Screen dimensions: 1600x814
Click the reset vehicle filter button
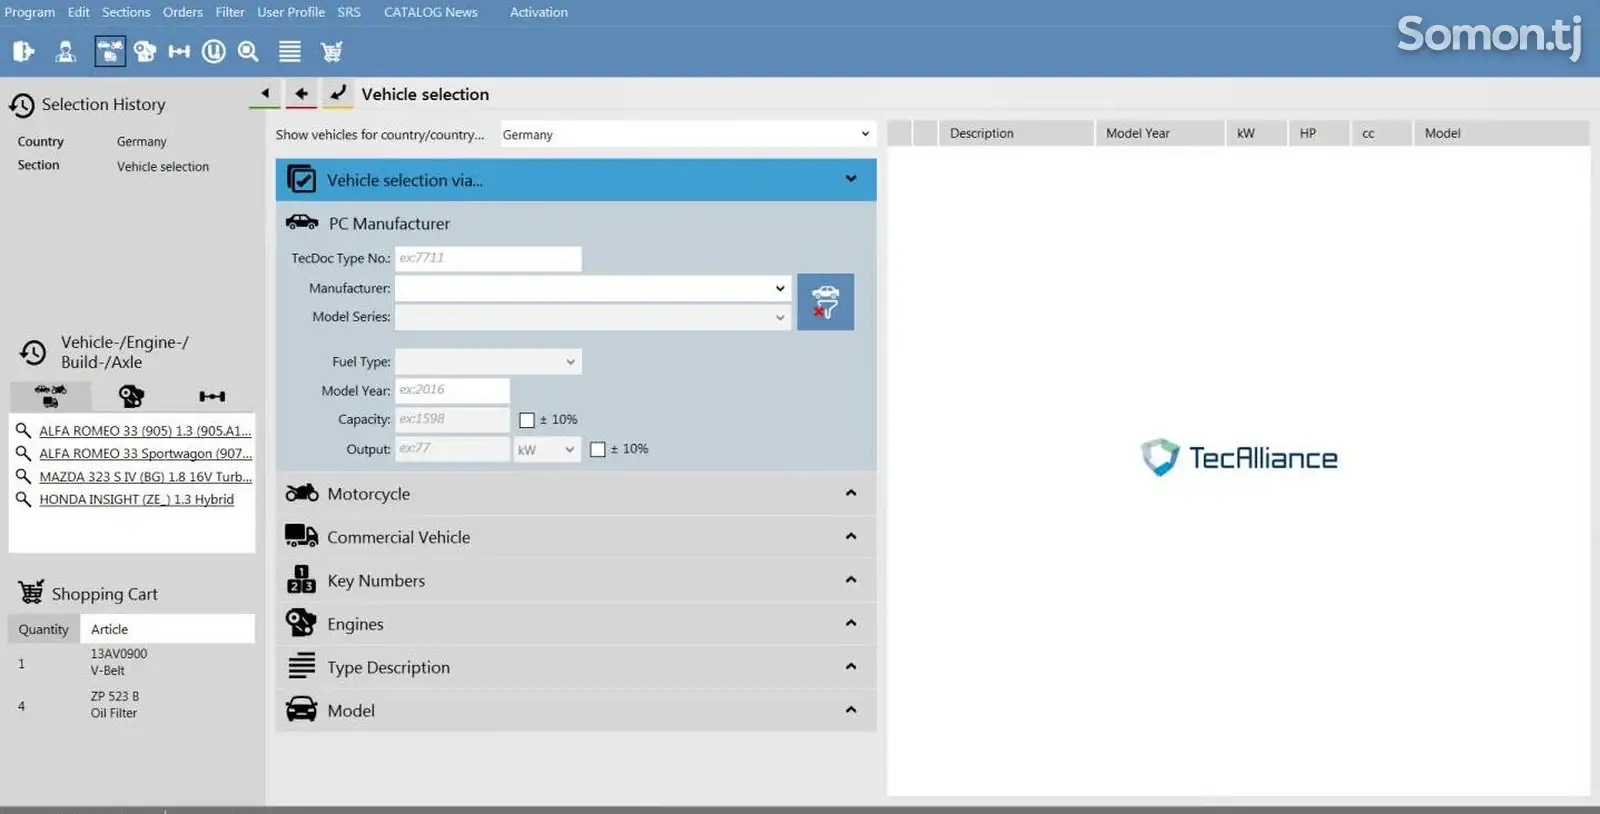(x=825, y=302)
